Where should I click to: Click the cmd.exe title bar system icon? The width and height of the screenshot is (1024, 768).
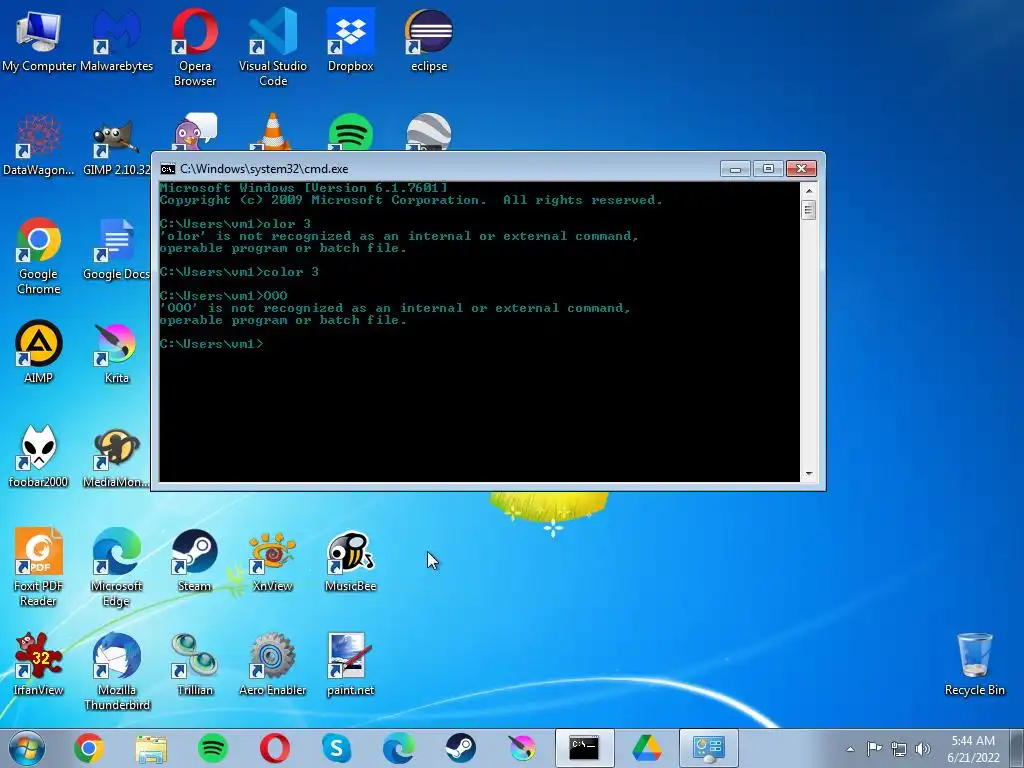pos(168,169)
